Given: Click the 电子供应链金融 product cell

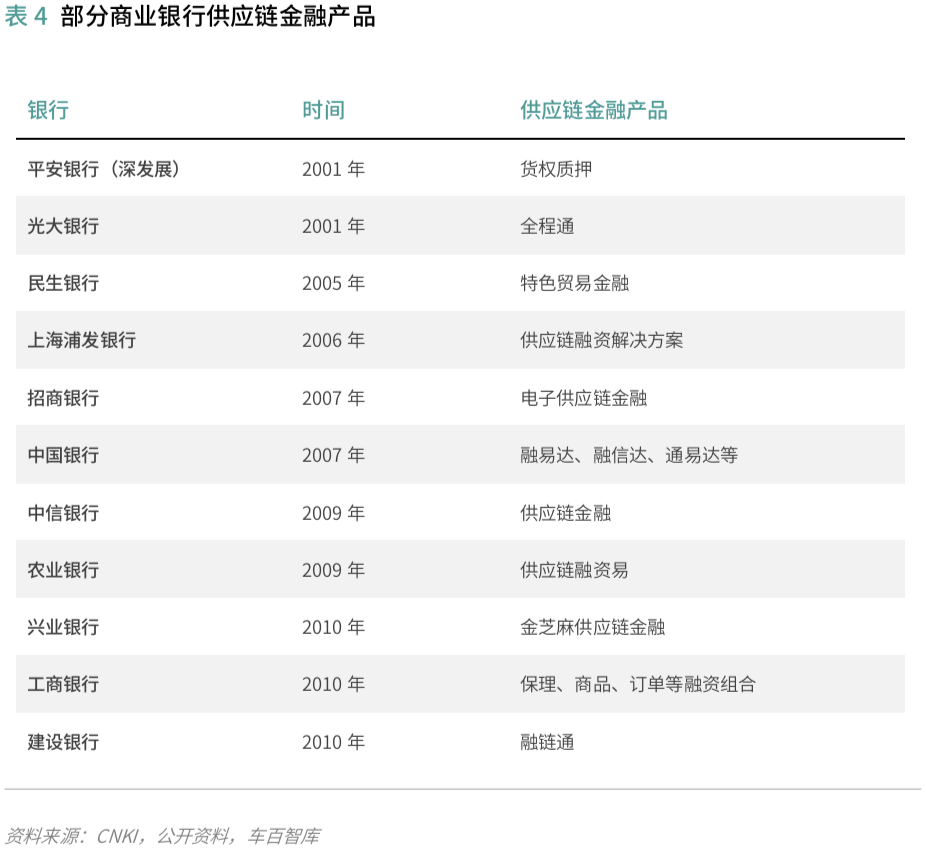Looking at the screenshot, I should point(583,399).
